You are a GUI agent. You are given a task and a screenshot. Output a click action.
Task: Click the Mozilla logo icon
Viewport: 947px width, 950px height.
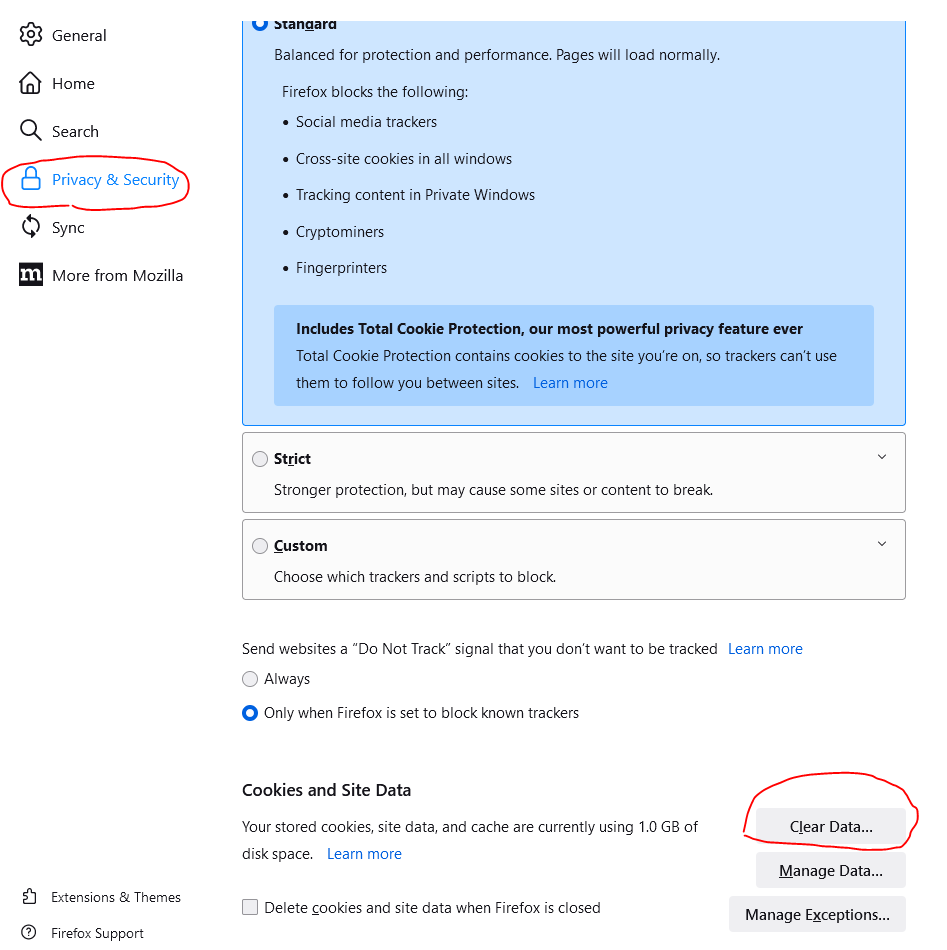[31, 274]
